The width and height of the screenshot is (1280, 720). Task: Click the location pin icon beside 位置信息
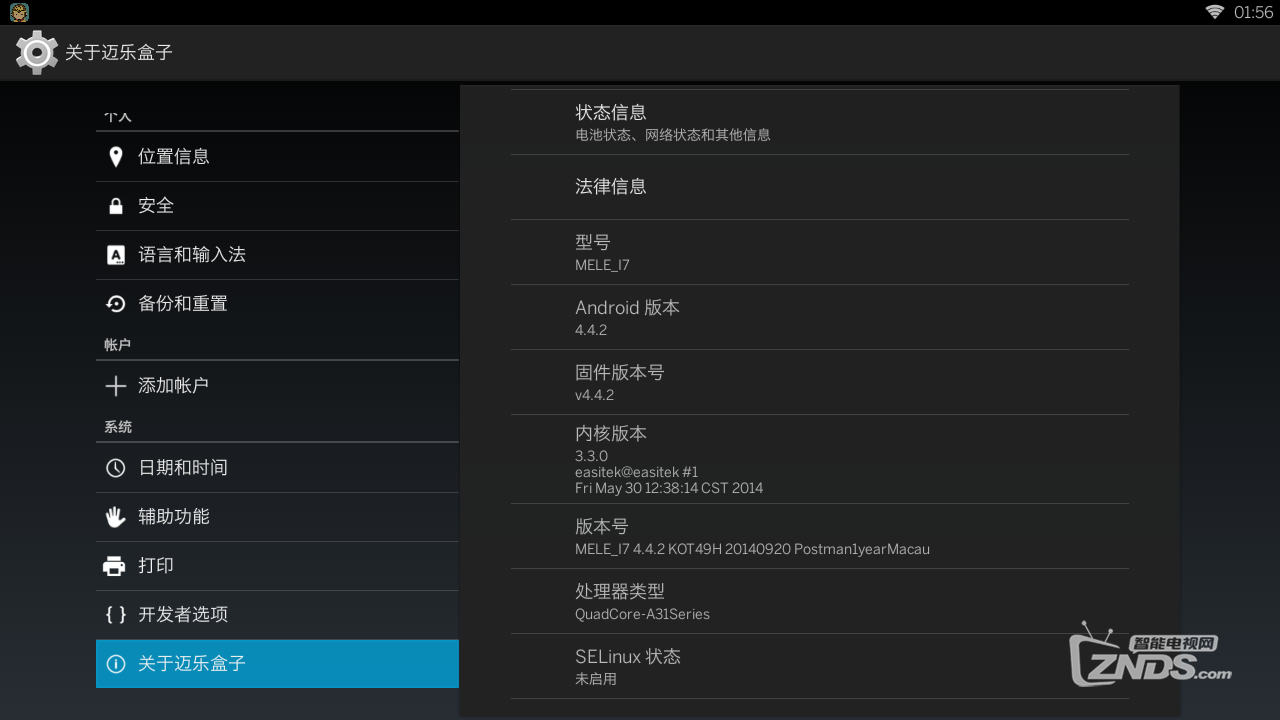click(x=116, y=157)
